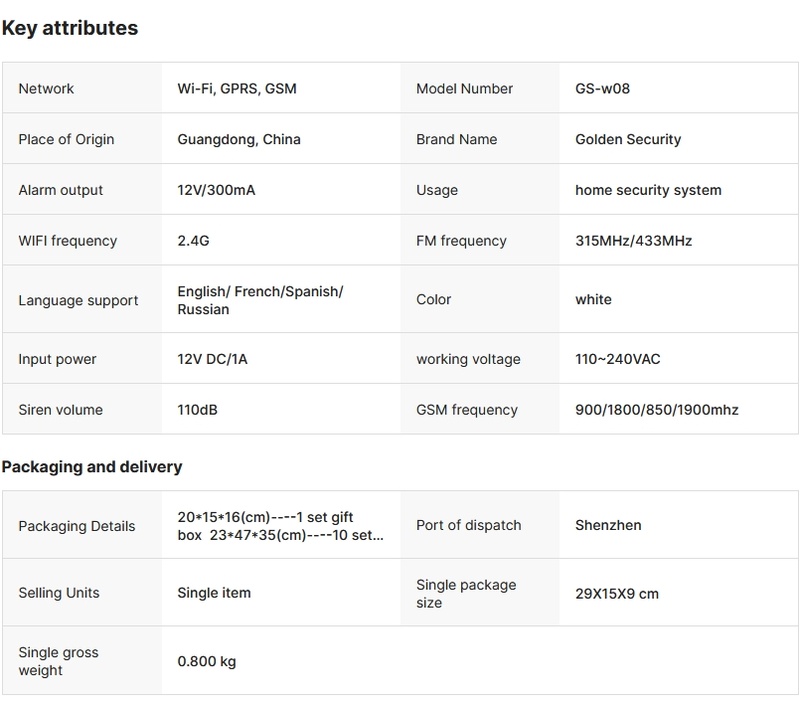Click the 12V DC/1A input power value
This screenshot has height=705, width=800.
[212, 360]
